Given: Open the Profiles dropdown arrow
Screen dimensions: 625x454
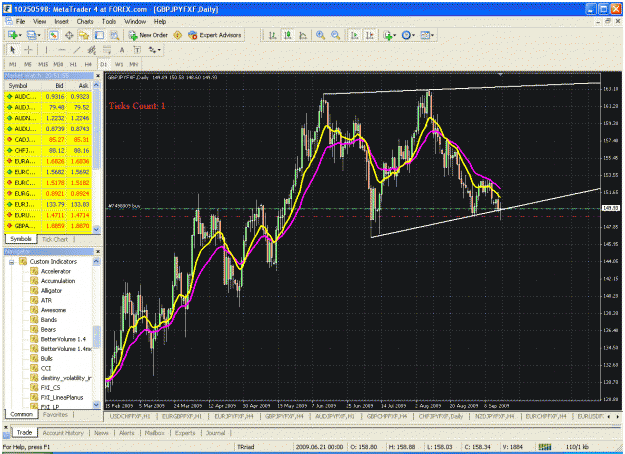Looking at the screenshot, I should (39, 35).
